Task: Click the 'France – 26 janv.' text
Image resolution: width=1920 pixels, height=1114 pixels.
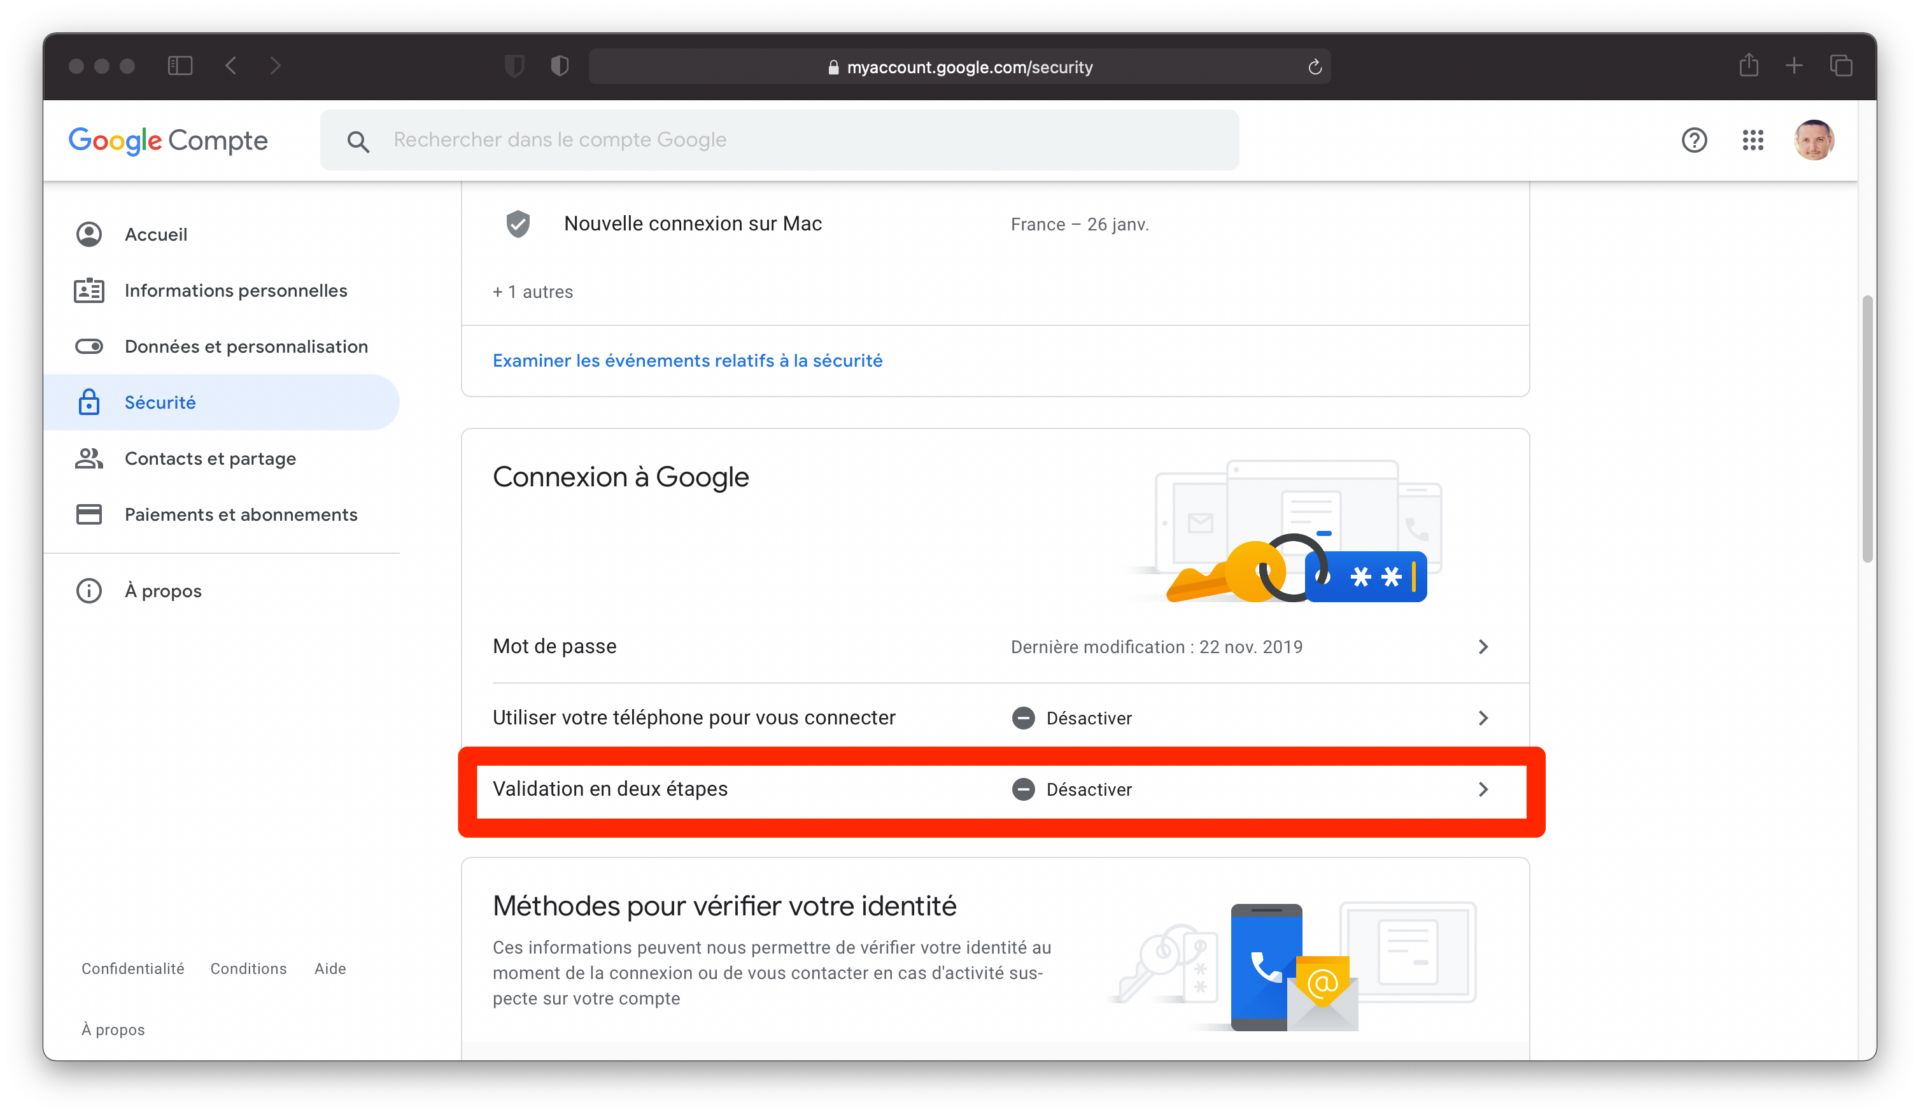Action: (x=1079, y=225)
